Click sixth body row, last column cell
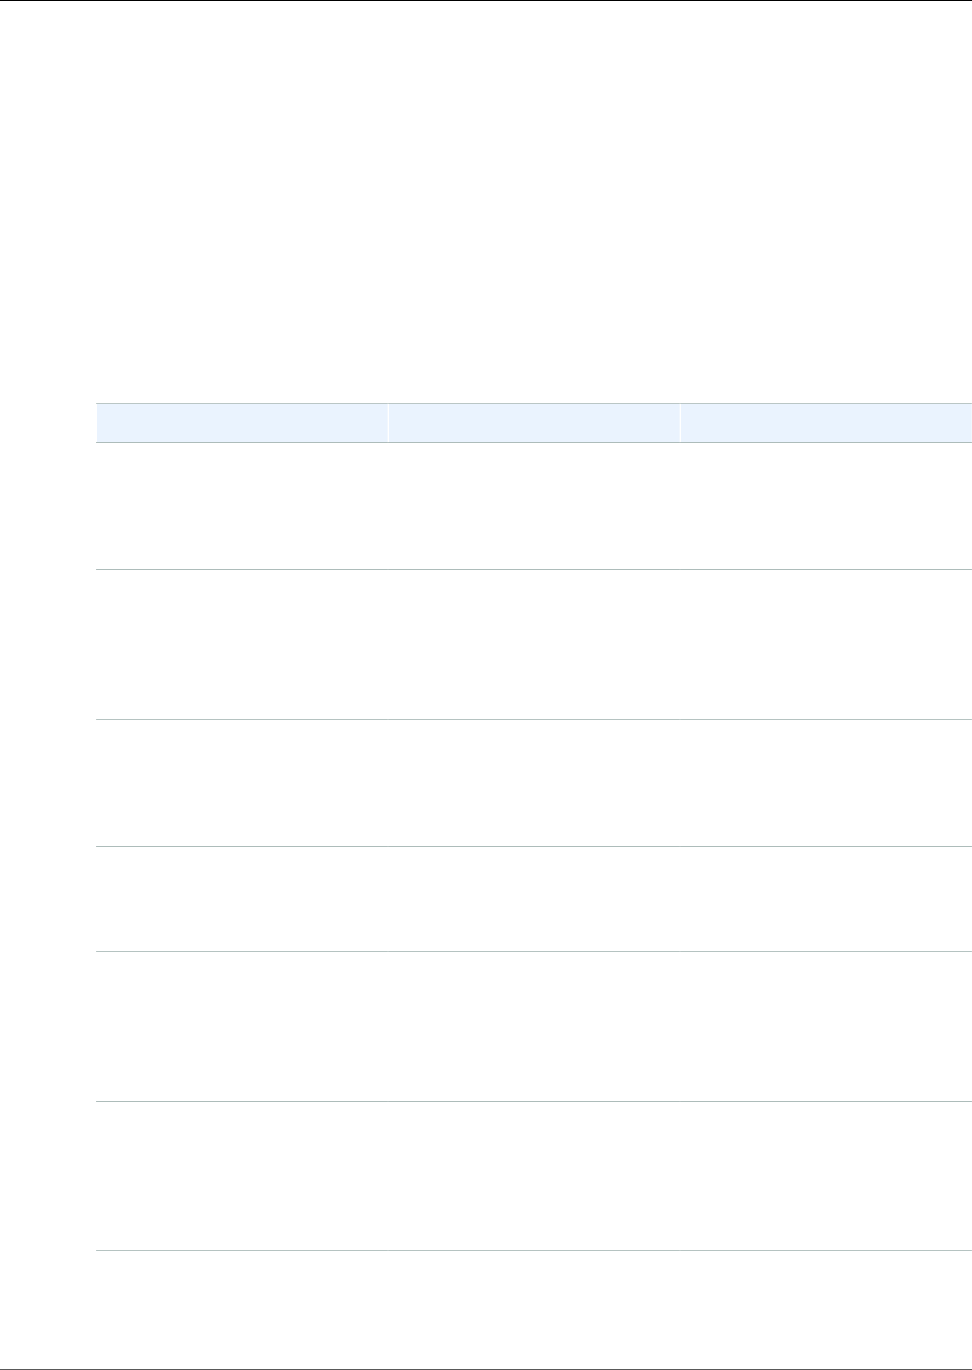The width and height of the screenshot is (972, 1370). tap(826, 1176)
